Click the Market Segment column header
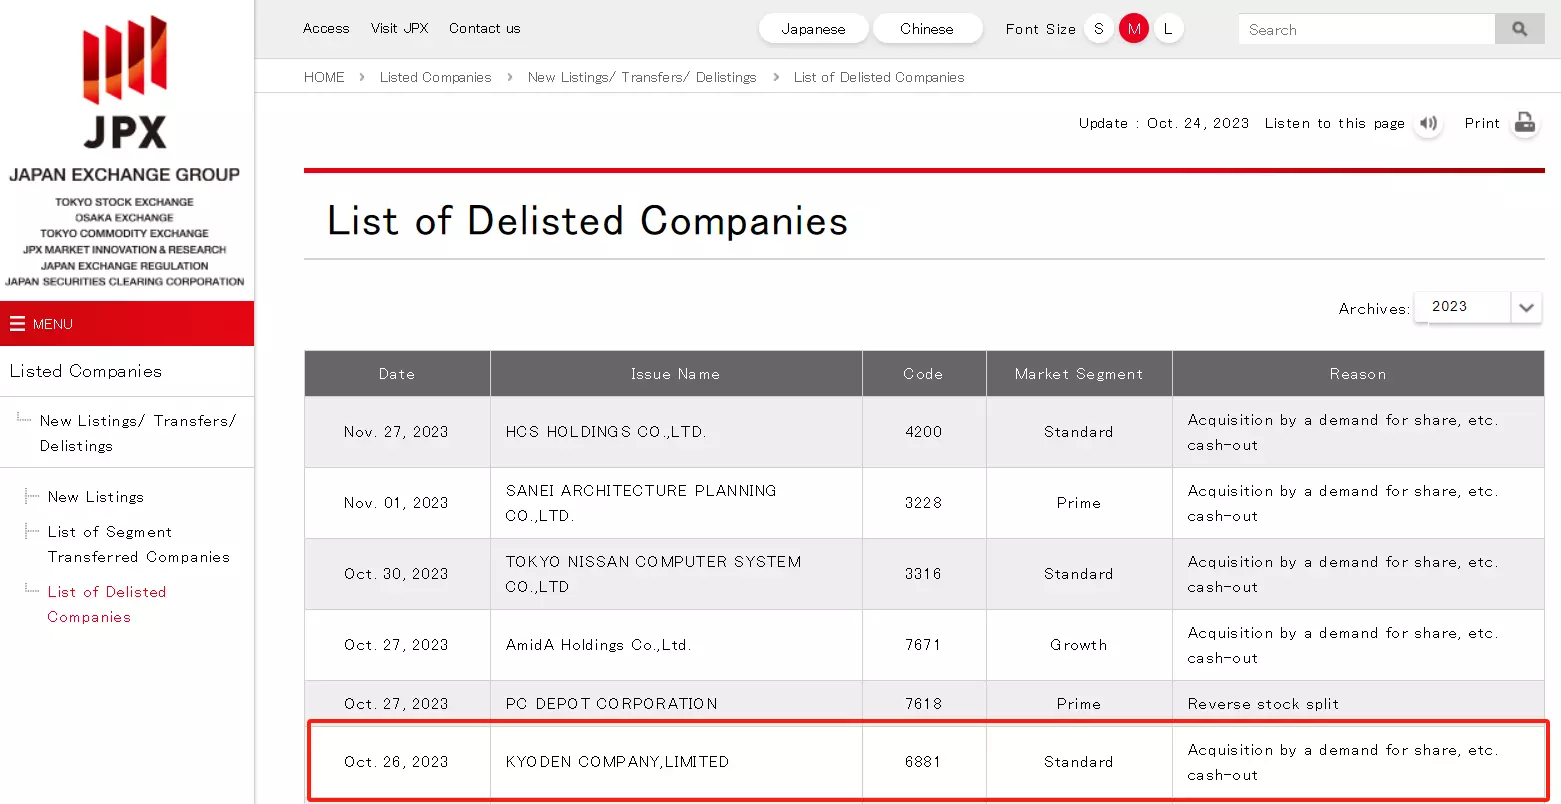Image resolution: width=1561 pixels, height=804 pixels. pos(1078,374)
